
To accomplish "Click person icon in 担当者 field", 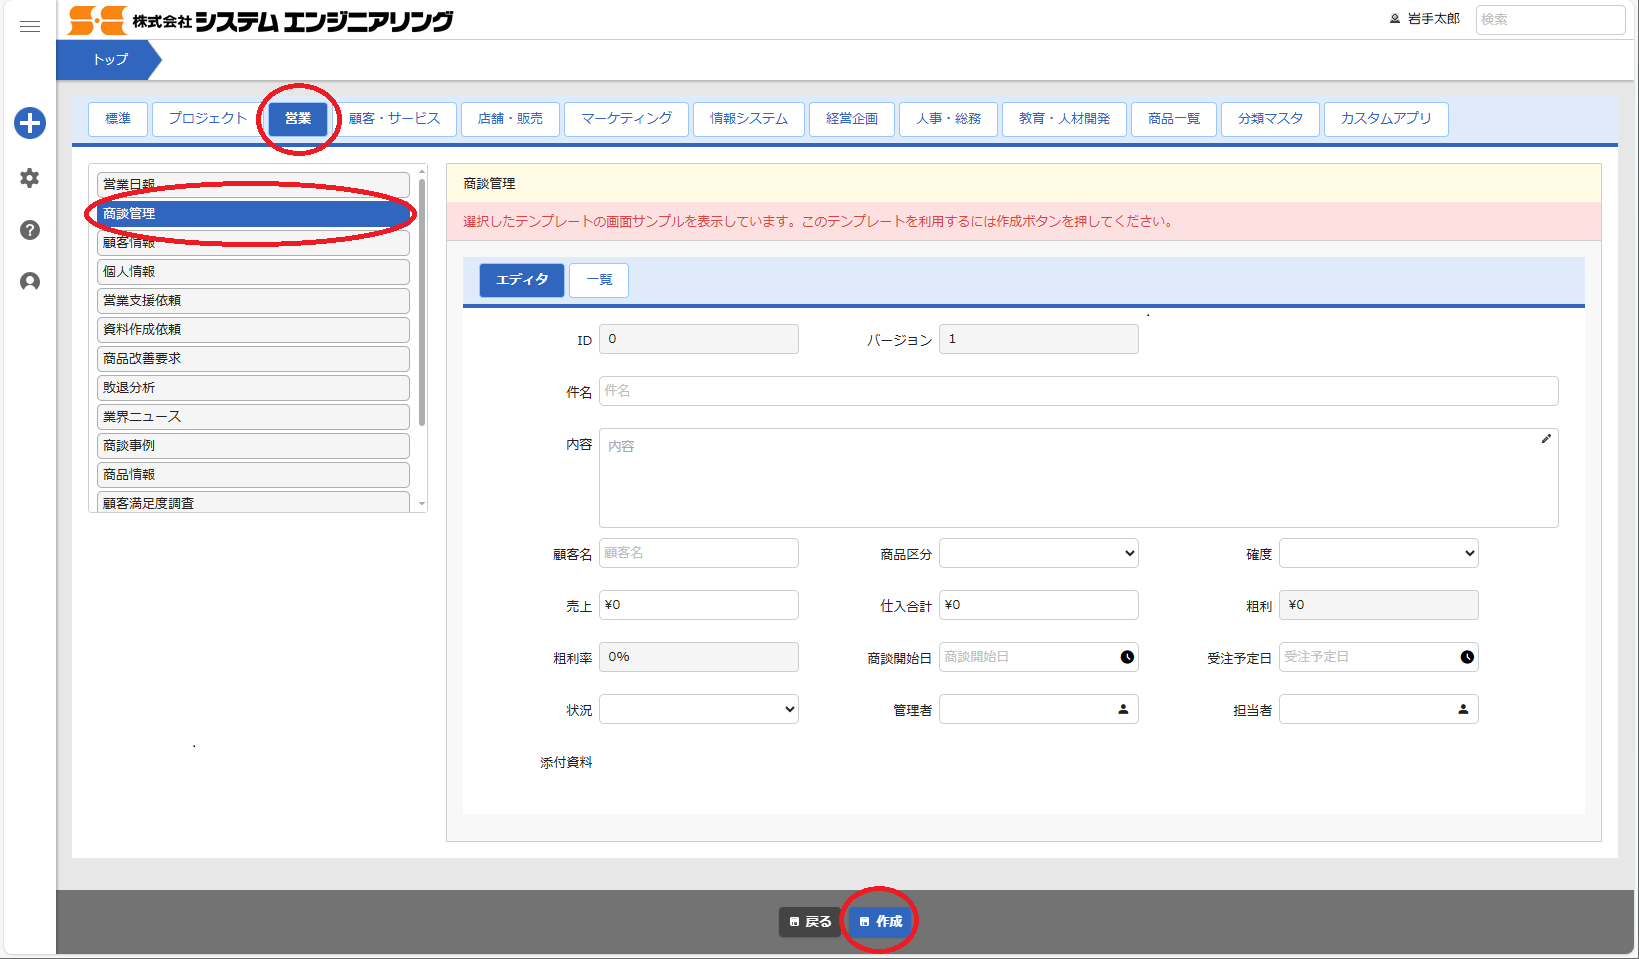I will [1463, 709].
